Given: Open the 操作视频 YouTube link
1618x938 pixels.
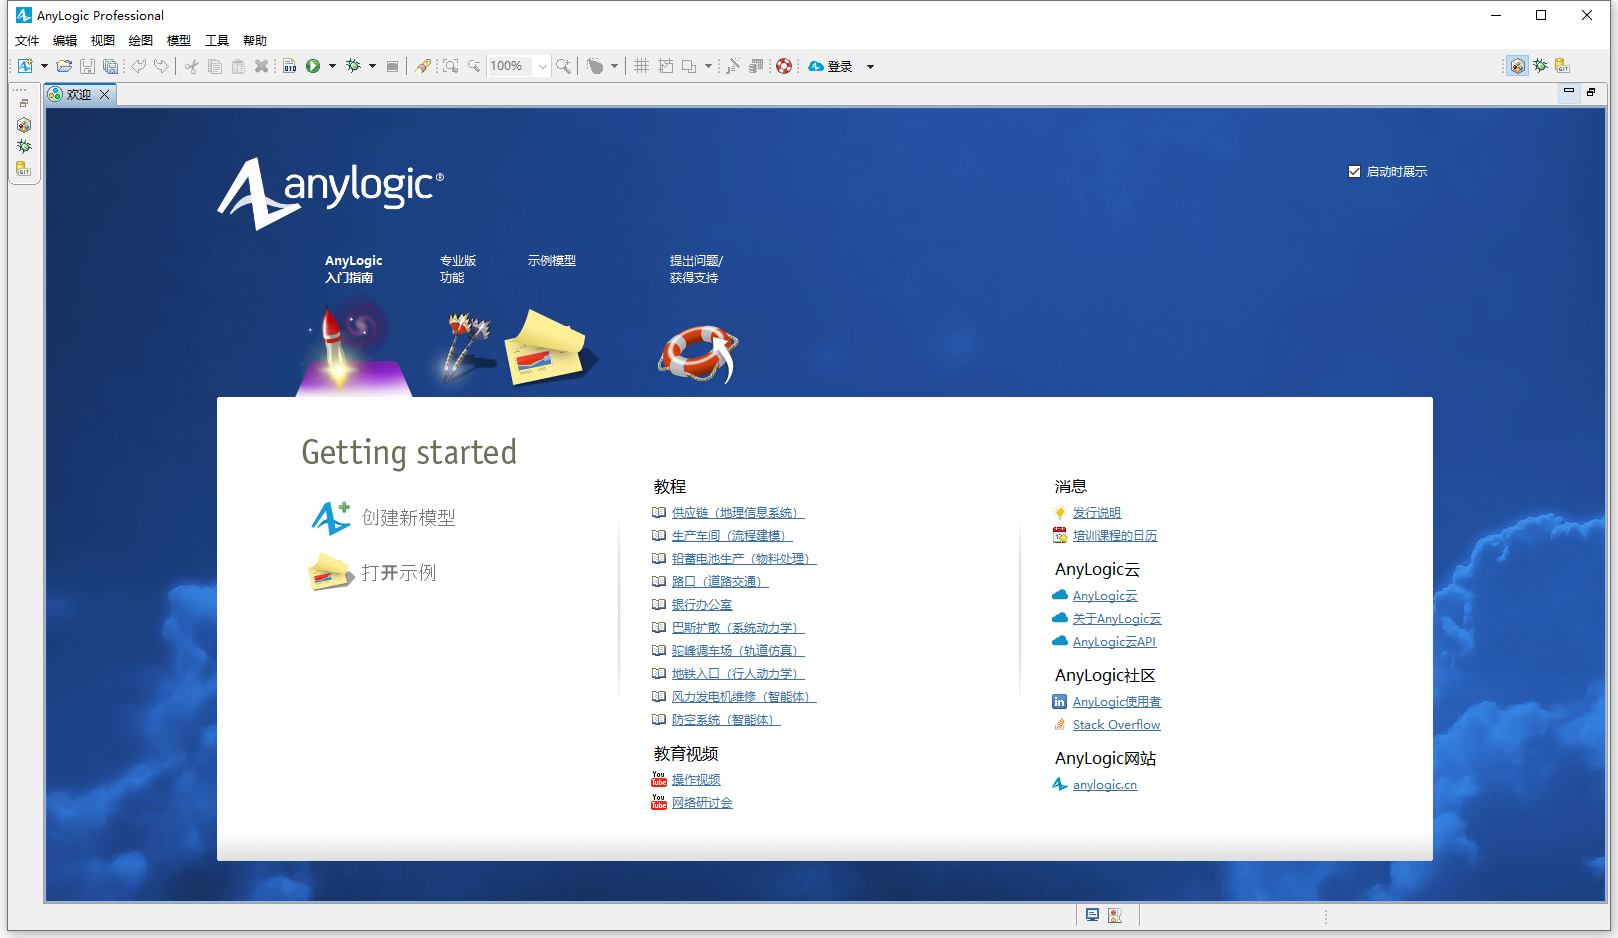Looking at the screenshot, I should point(696,780).
